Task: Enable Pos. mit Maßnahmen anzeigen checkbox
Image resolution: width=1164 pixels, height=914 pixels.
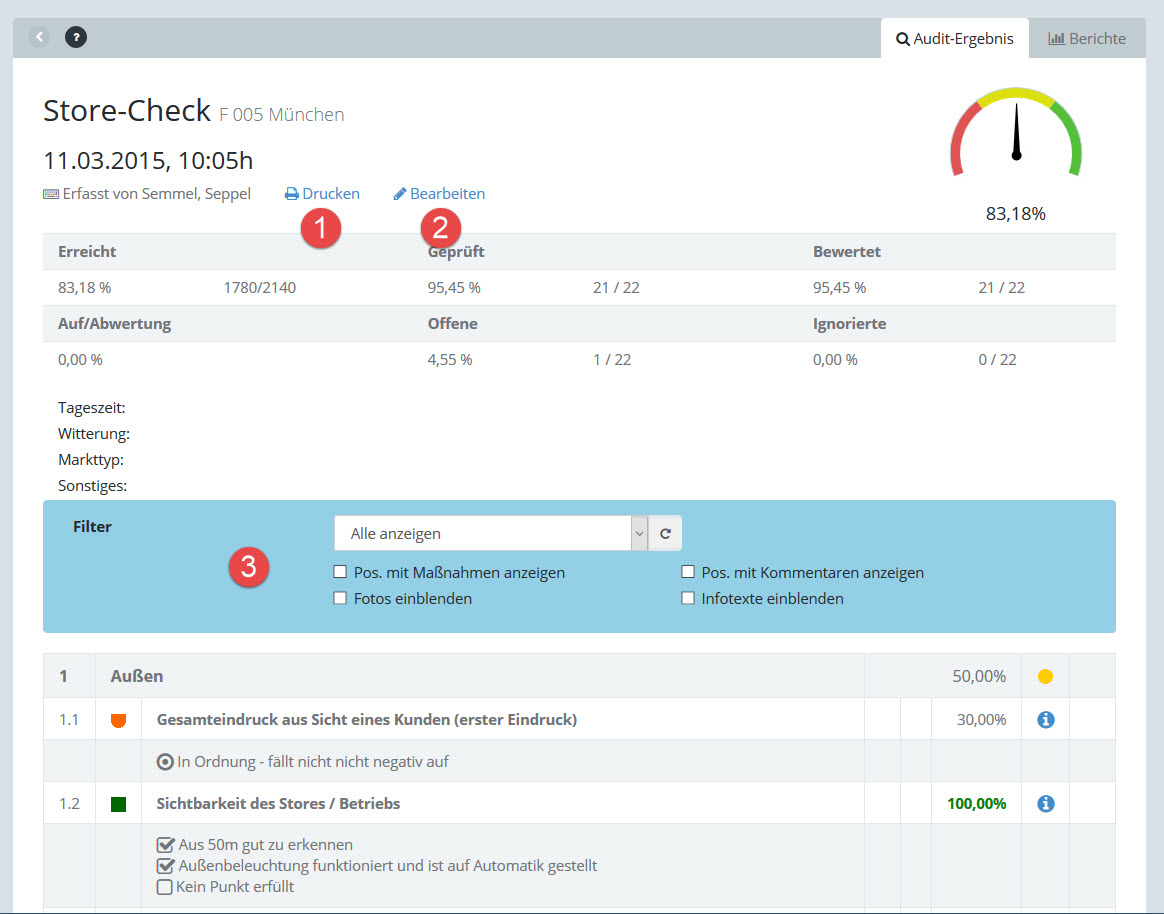Action: 341,573
